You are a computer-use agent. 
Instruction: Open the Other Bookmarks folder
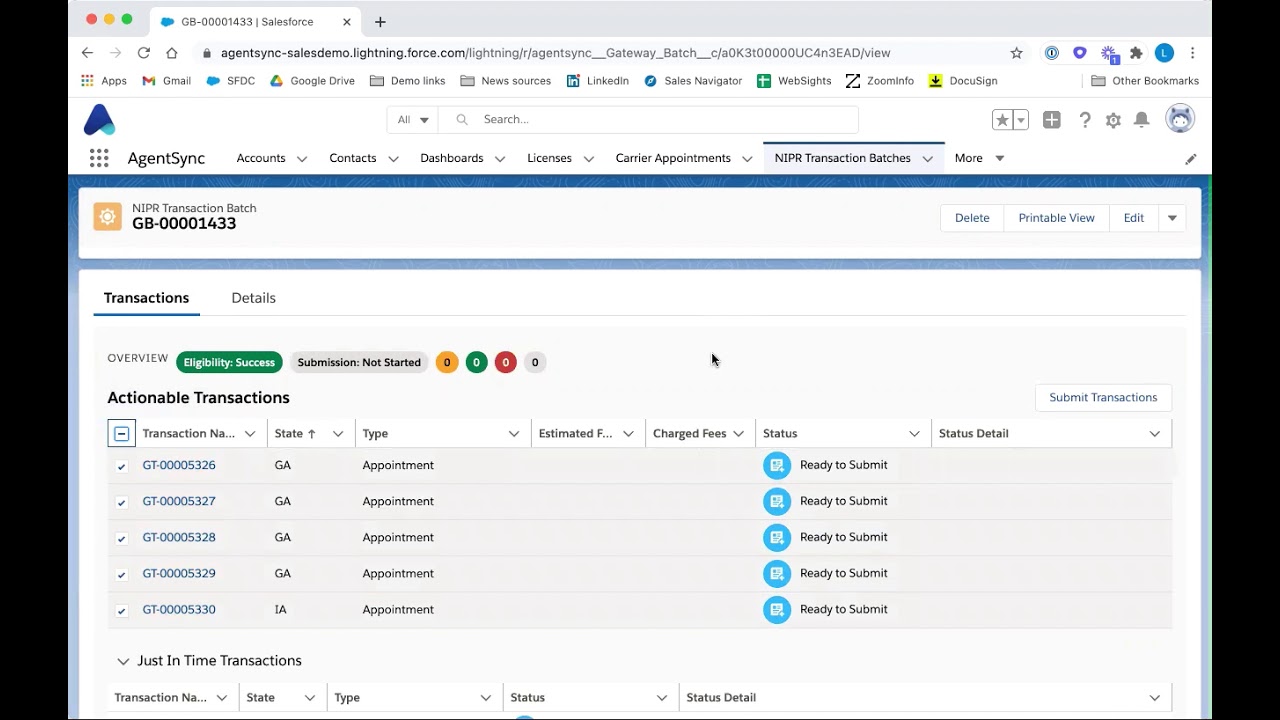tap(1145, 81)
